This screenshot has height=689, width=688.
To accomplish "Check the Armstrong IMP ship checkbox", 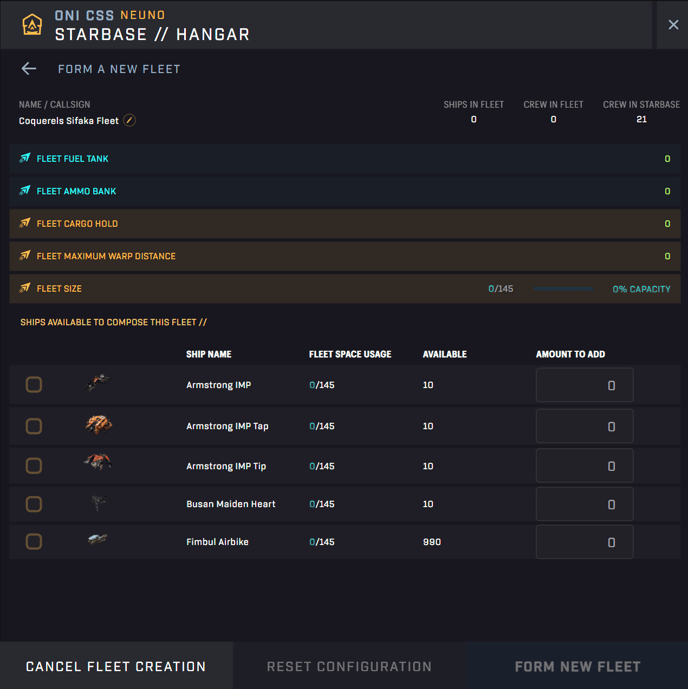I will coord(34,385).
